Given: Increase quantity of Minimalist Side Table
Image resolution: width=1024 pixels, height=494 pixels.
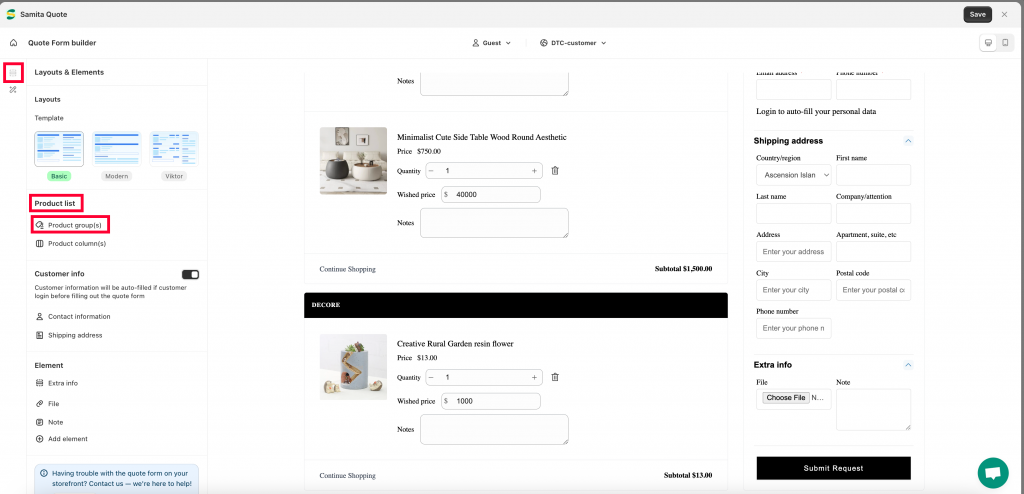Looking at the screenshot, I should coord(534,171).
